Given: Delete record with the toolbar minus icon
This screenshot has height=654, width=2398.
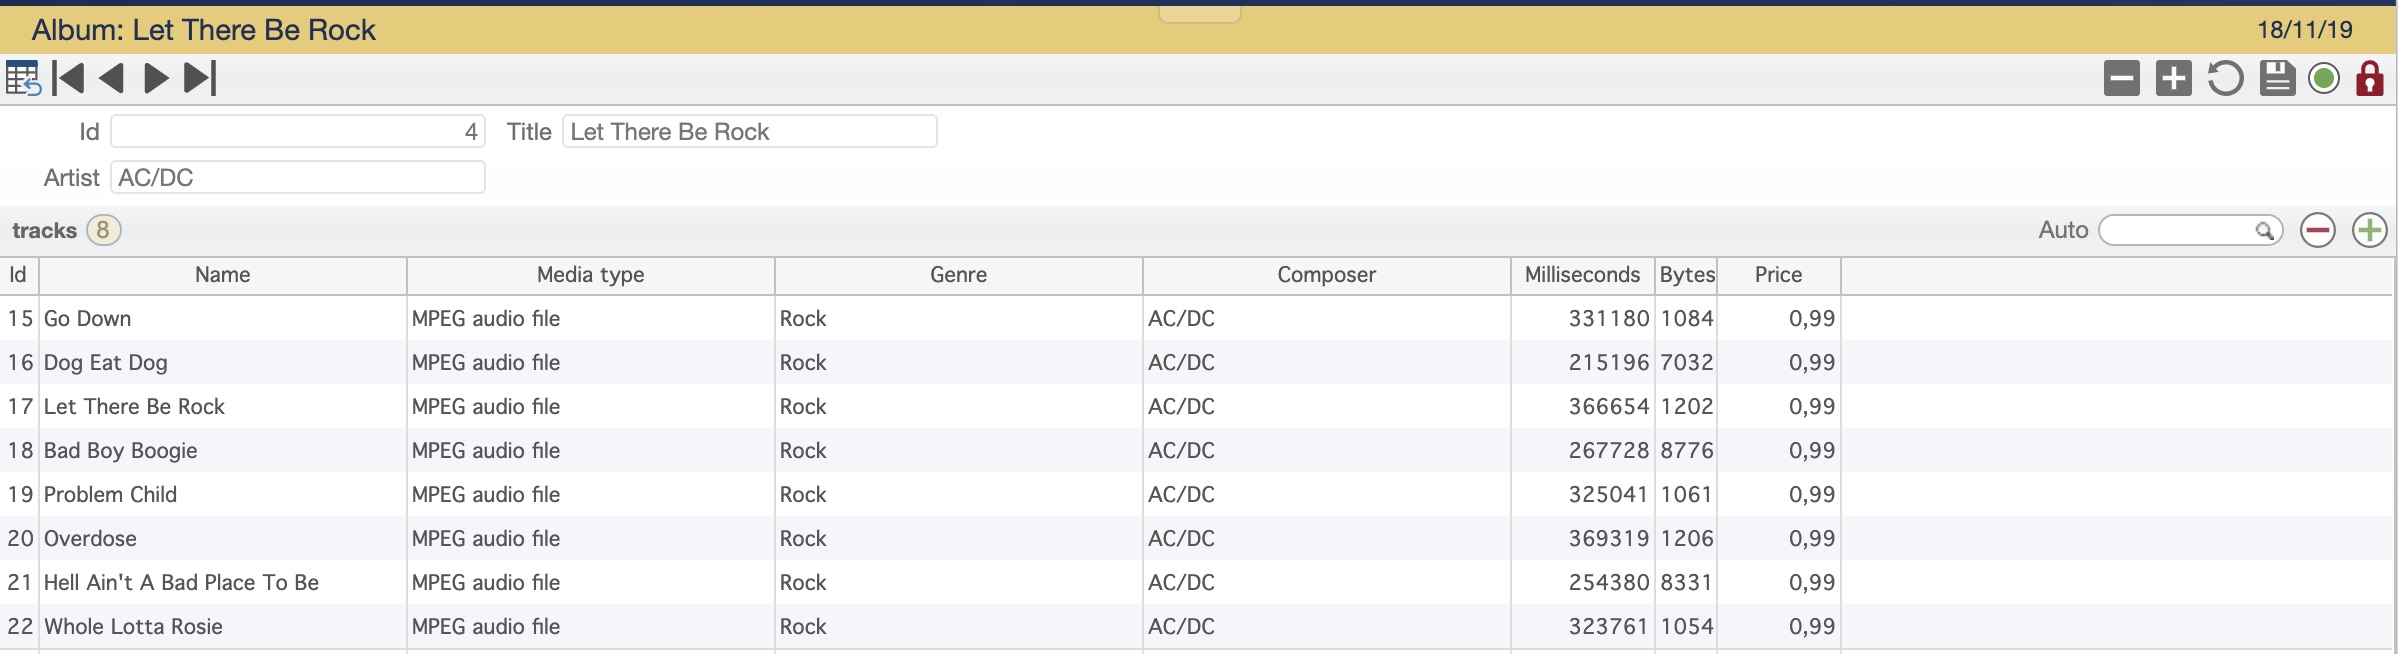Looking at the screenshot, I should (x=2122, y=78).
